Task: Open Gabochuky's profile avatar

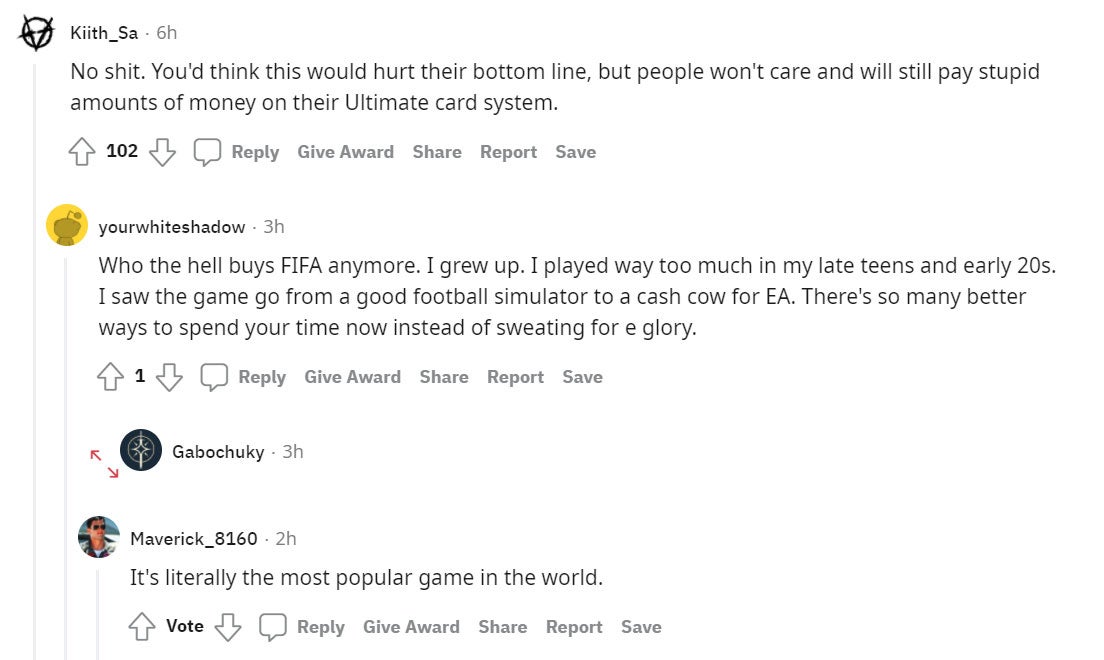Action: (141, 451)
